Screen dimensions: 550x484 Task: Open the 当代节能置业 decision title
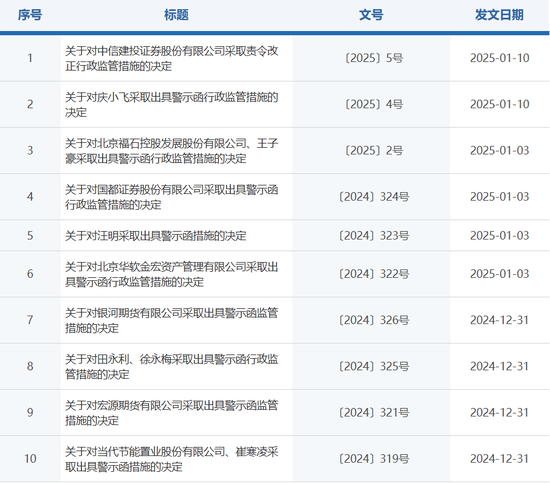172,459
